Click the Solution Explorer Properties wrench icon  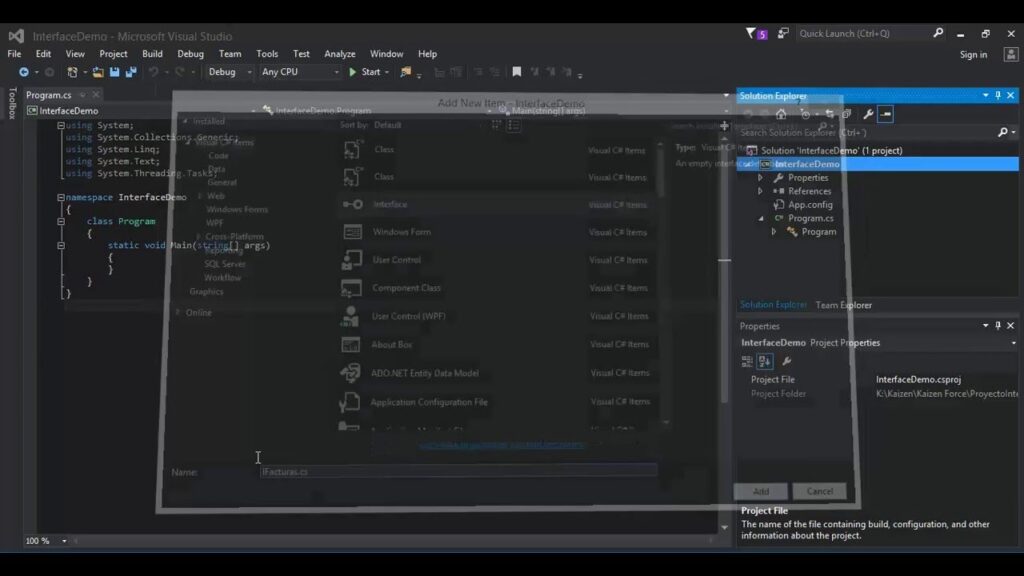point(868,114)
